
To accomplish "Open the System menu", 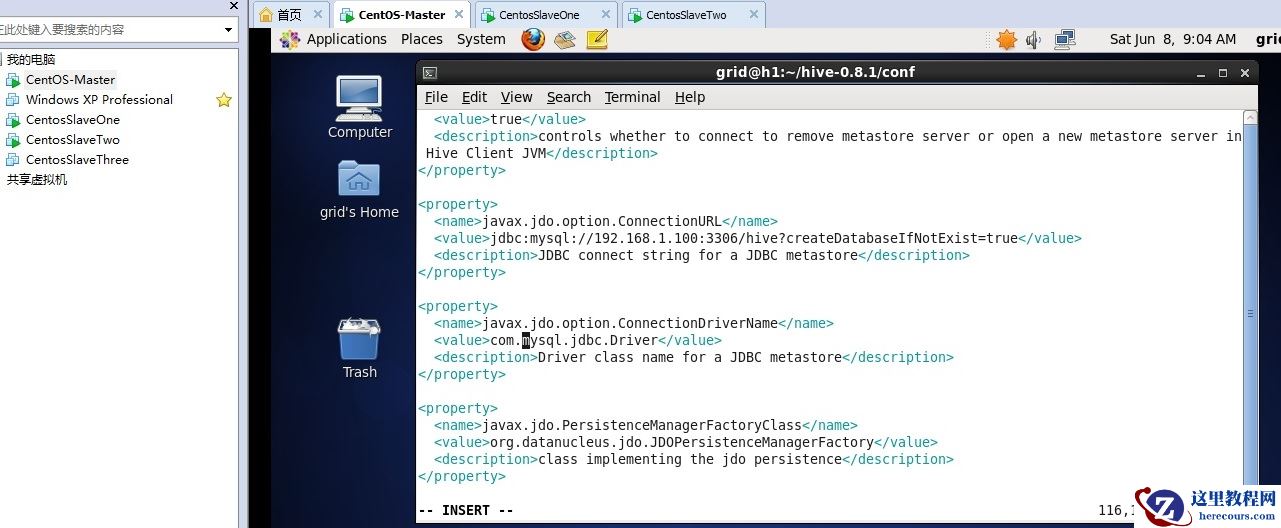I will [481, 39].
